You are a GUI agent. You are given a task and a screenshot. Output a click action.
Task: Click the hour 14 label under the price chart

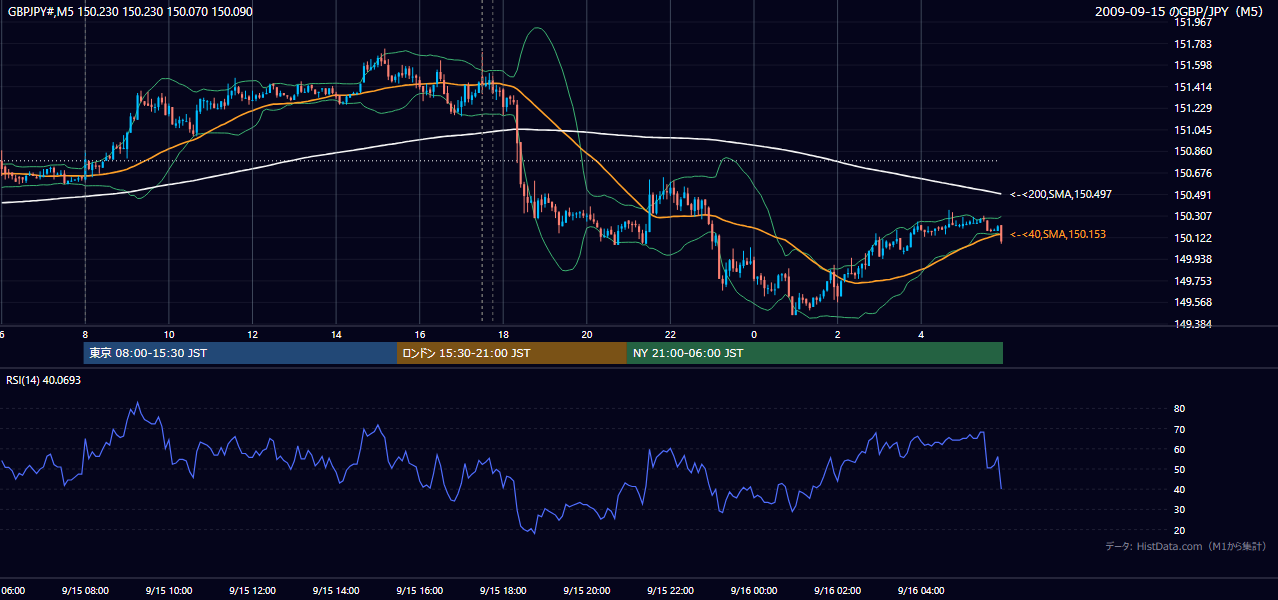(x=336, y=334)
